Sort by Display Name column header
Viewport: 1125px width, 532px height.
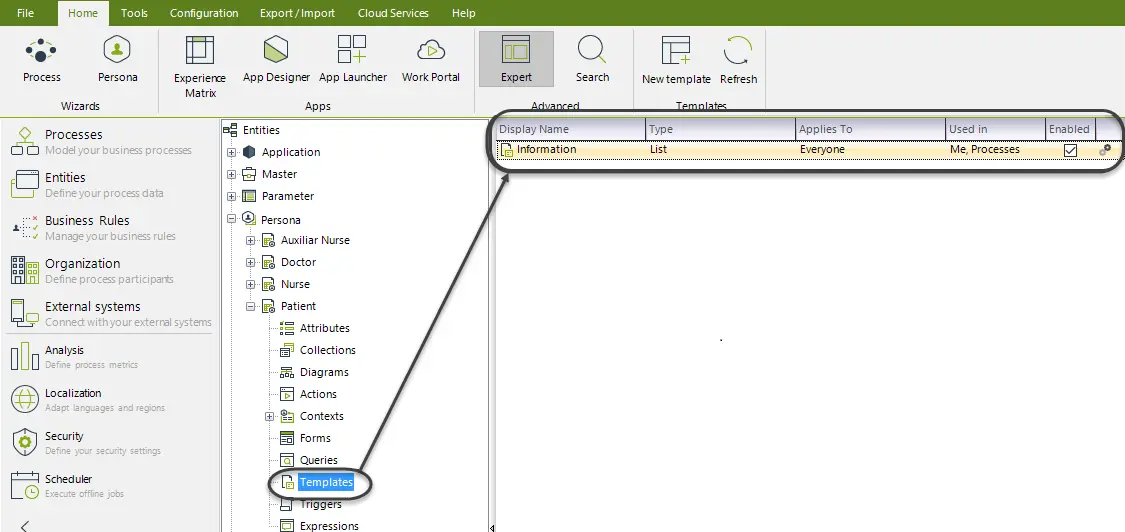570,129
